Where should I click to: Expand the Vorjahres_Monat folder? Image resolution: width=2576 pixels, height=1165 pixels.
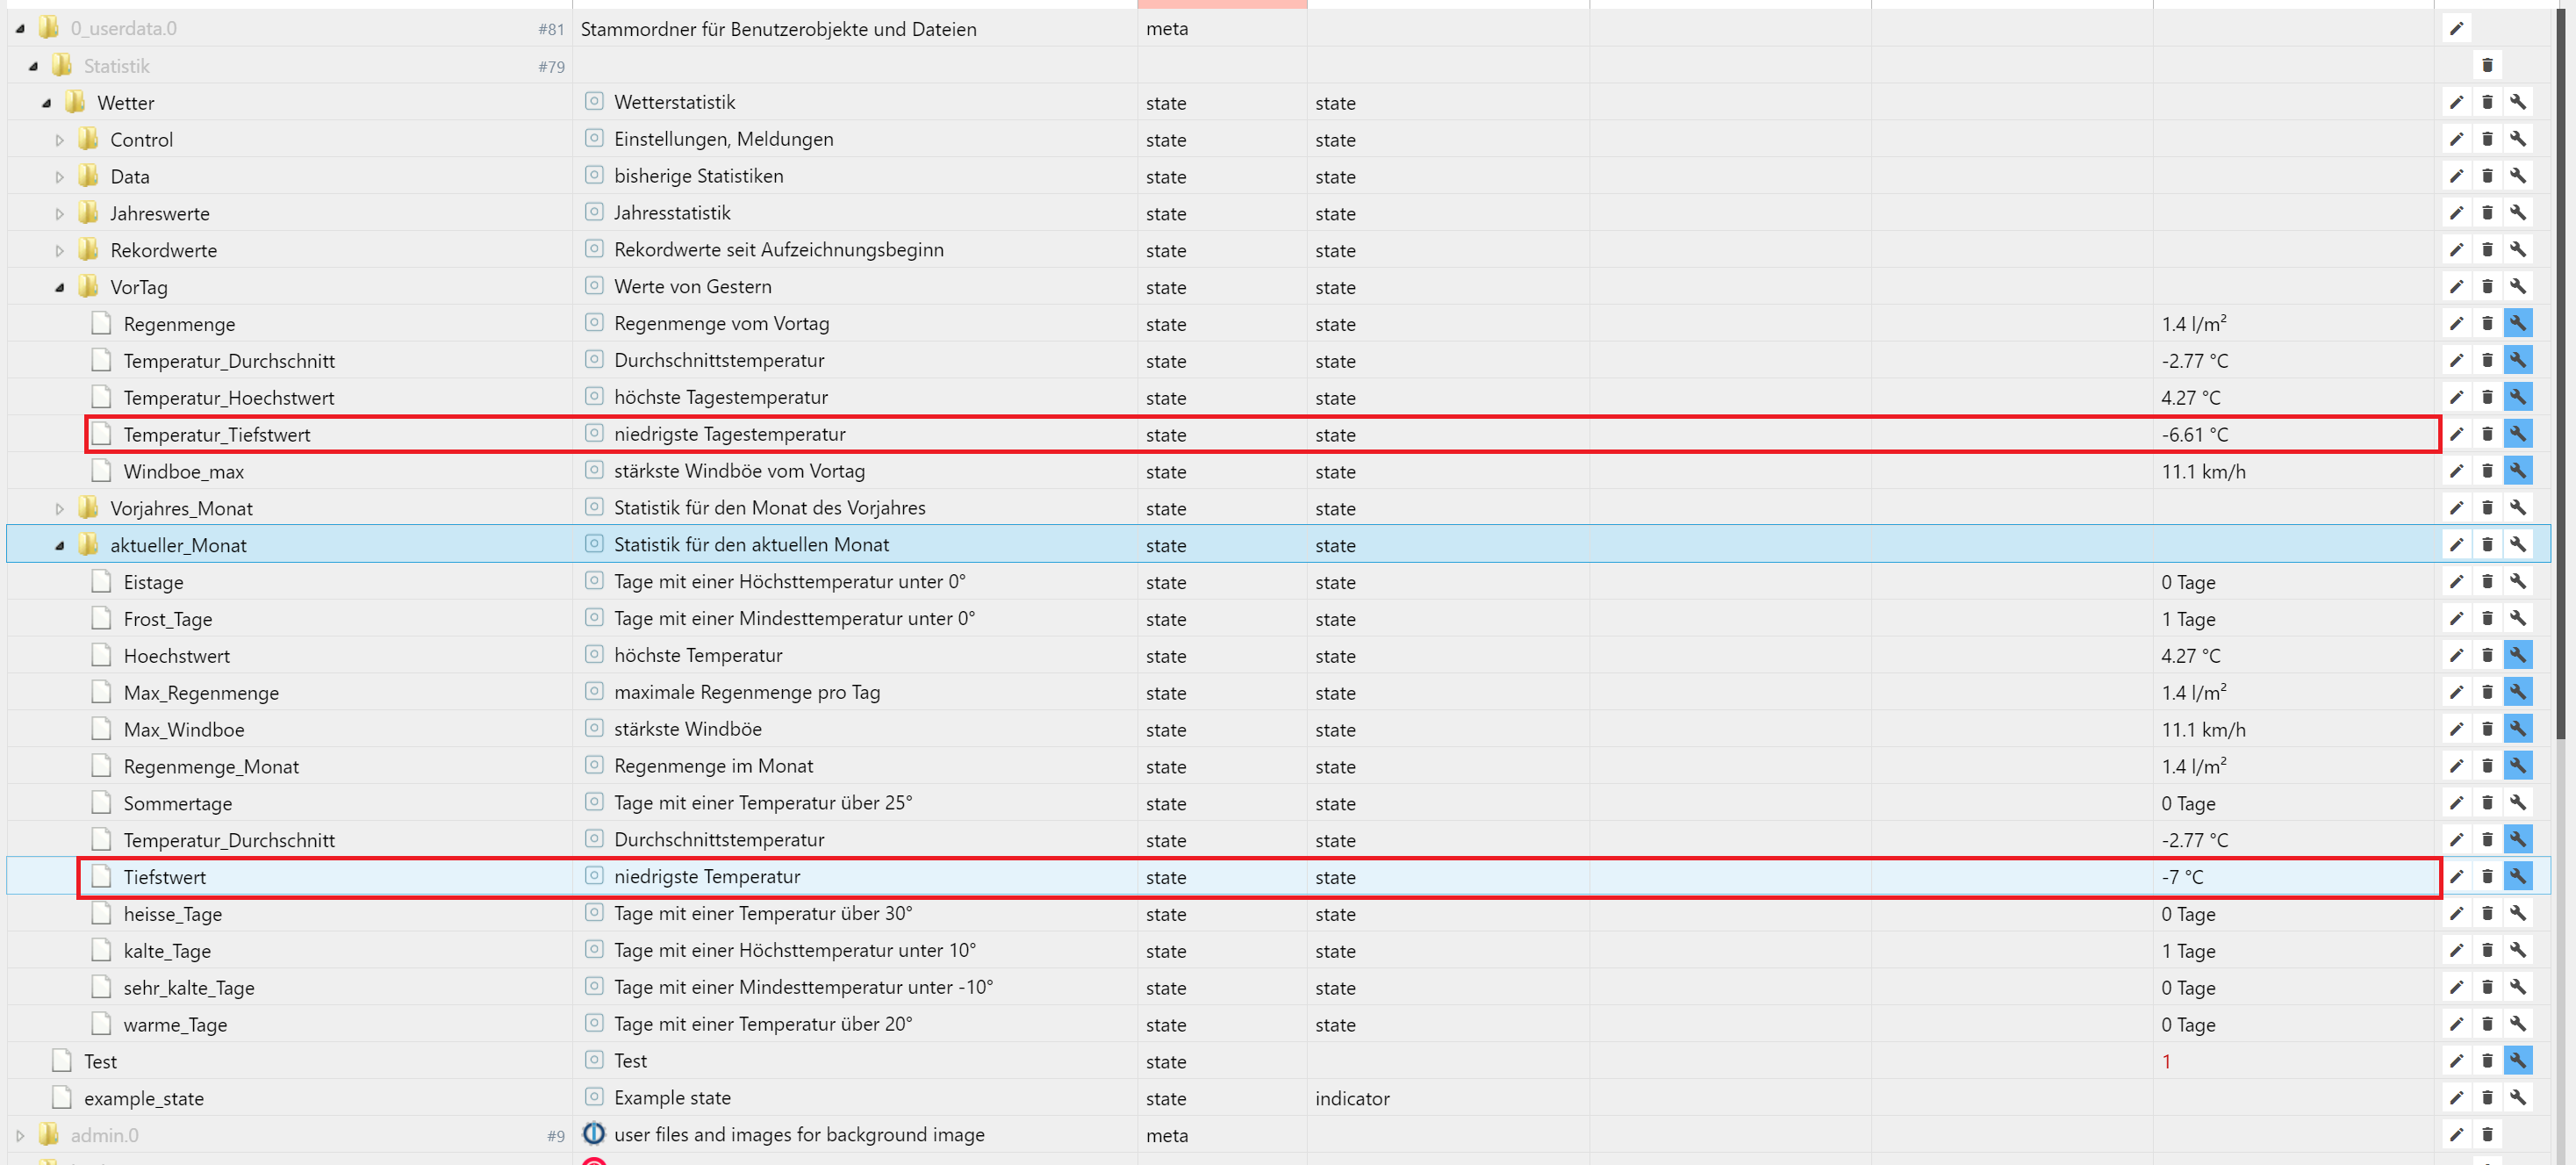59,508
